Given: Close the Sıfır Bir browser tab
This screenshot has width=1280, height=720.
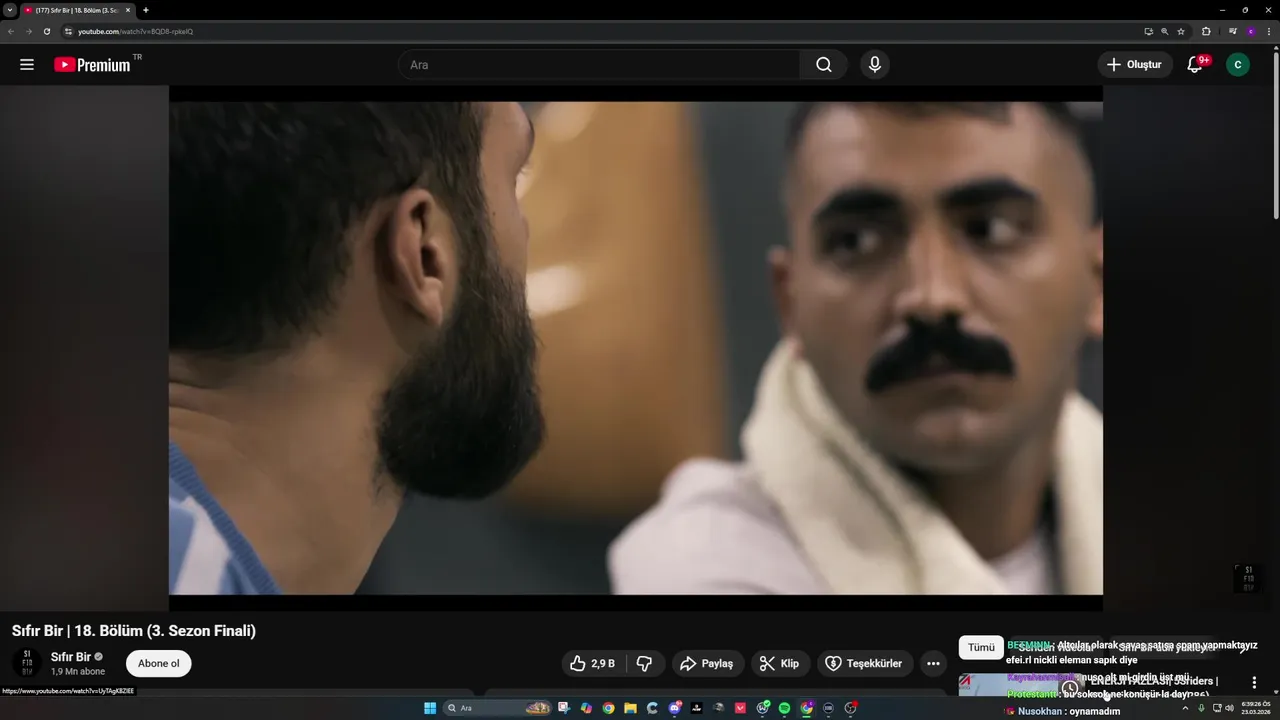Looking at the screenshot, I should tap(128, 10).
